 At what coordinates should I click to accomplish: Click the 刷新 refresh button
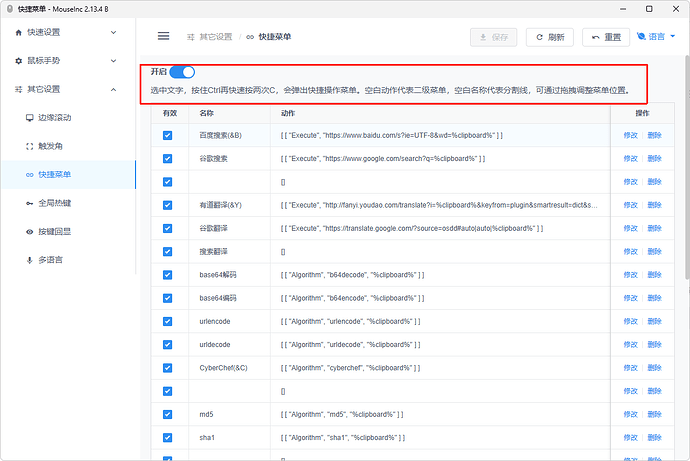tap(550, 37)
